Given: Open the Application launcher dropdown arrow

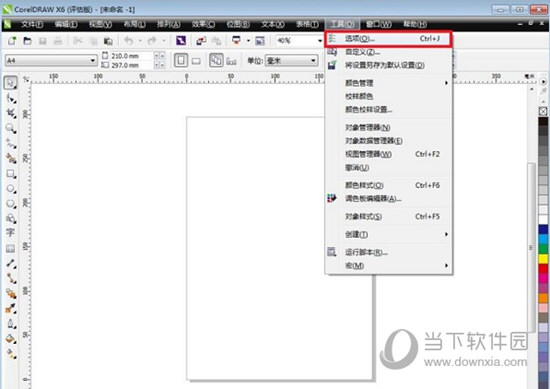Looking at the screenshot, I should [x=248, y=41].
